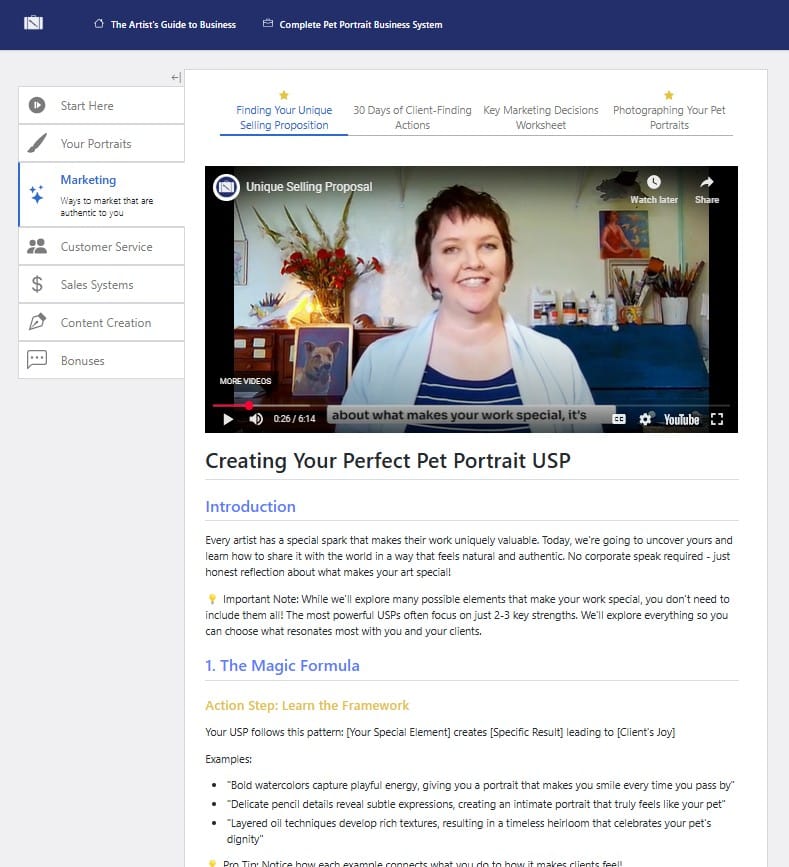Open the Sales Systems section
Image resolution: width=789 pixels, height=867 pixels.
pyautogui.click(x=101, y=284)
